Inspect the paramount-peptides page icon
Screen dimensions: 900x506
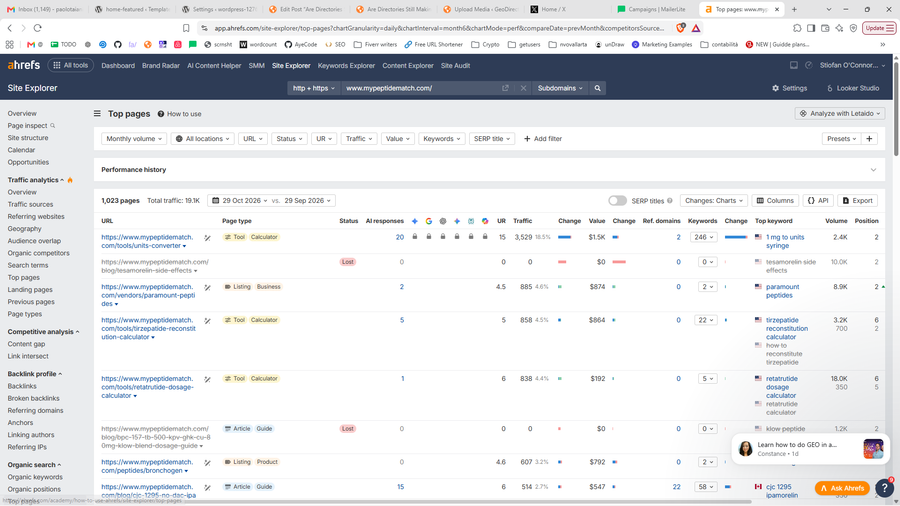pyautogui.click(x=207, y=288)
